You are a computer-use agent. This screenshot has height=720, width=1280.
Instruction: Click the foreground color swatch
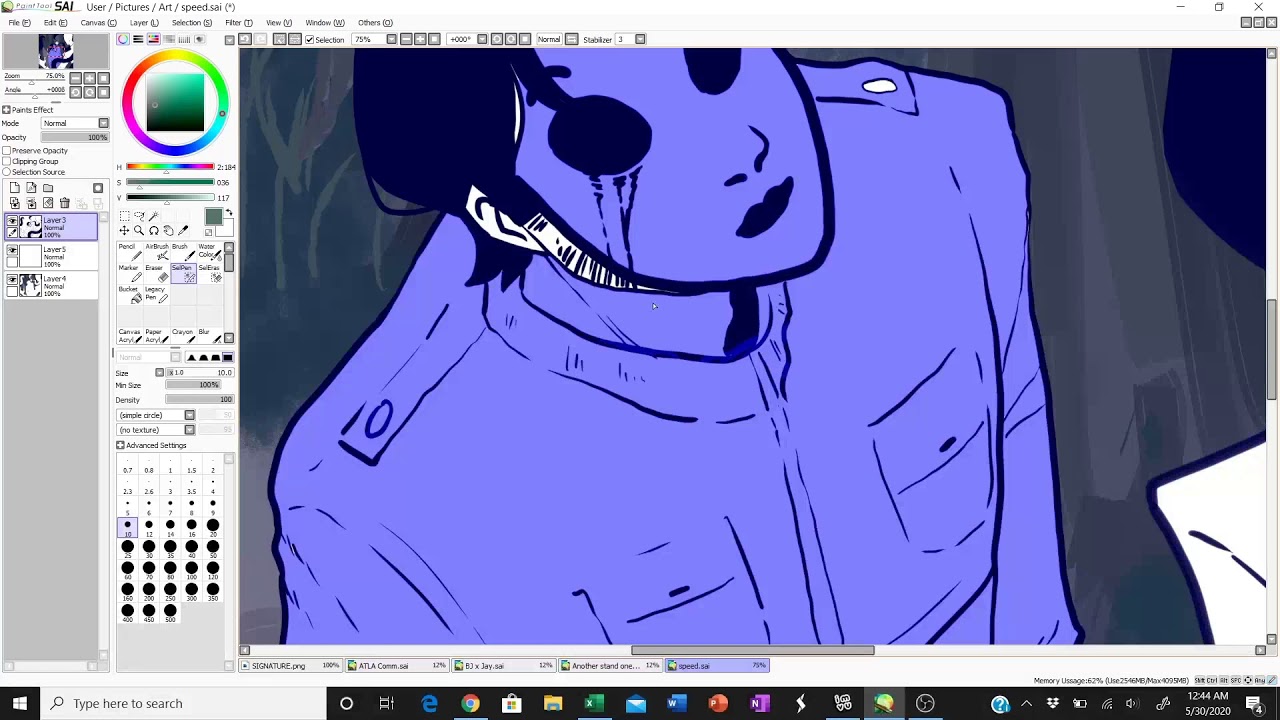[x=214, y=216]
